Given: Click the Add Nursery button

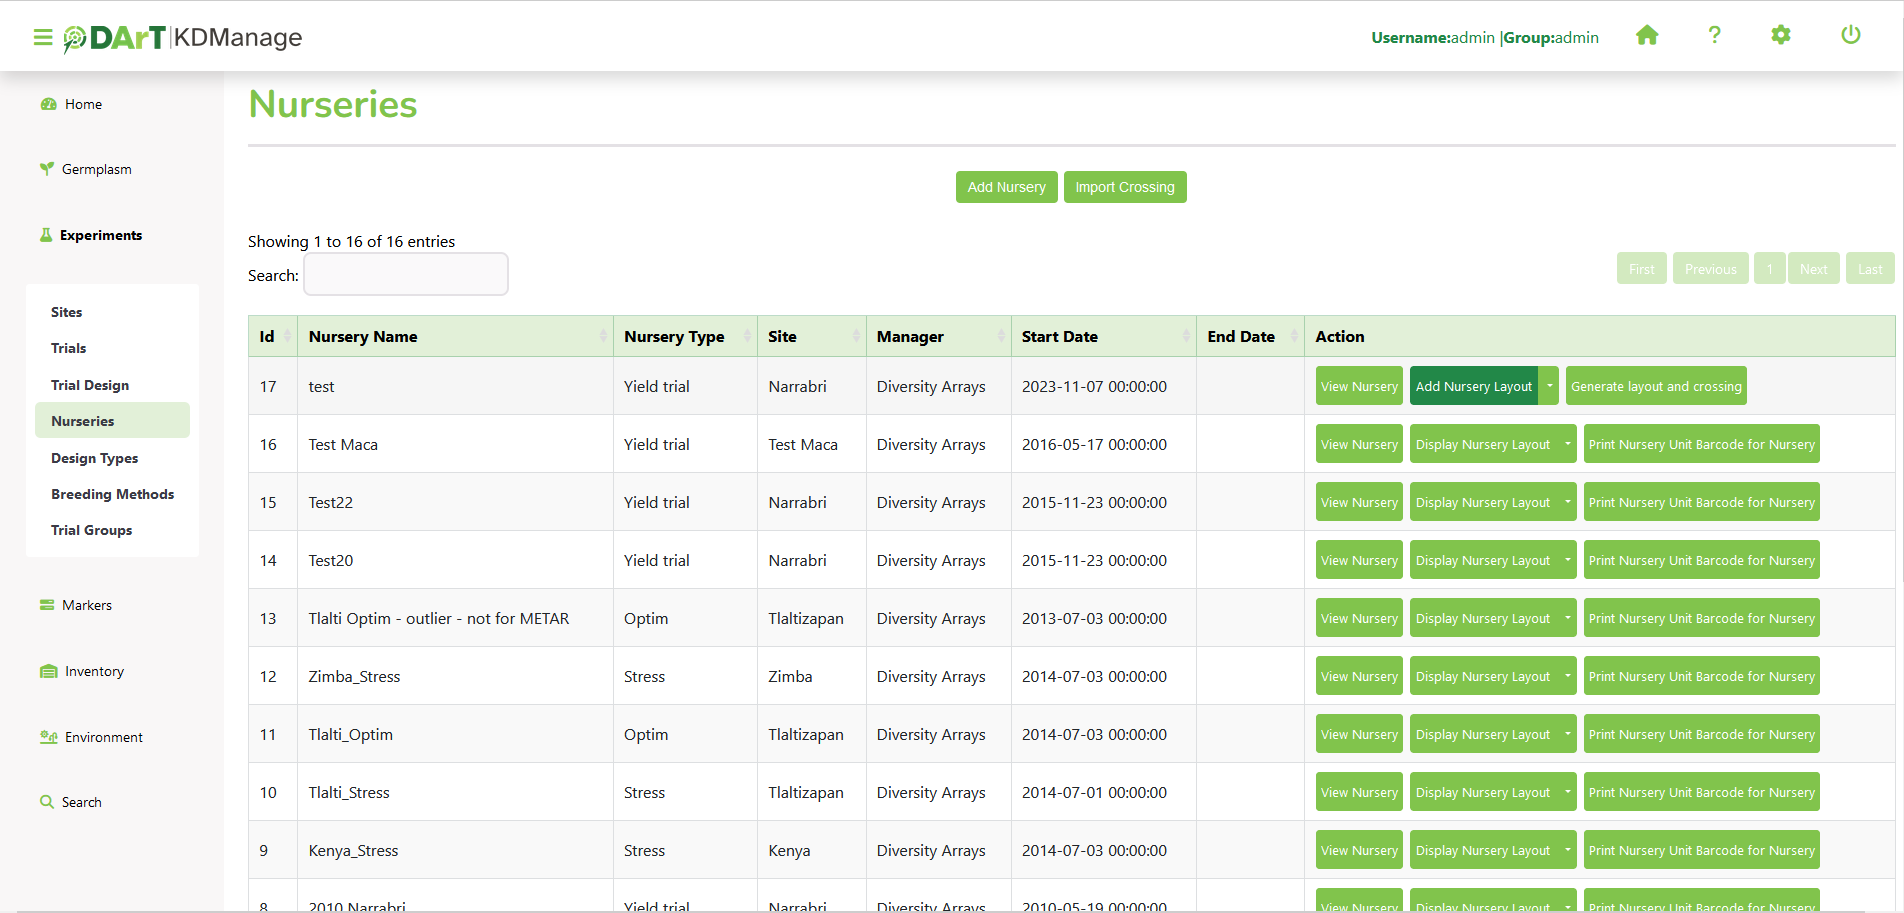Looking at the screenshot, I should 1006,188.
